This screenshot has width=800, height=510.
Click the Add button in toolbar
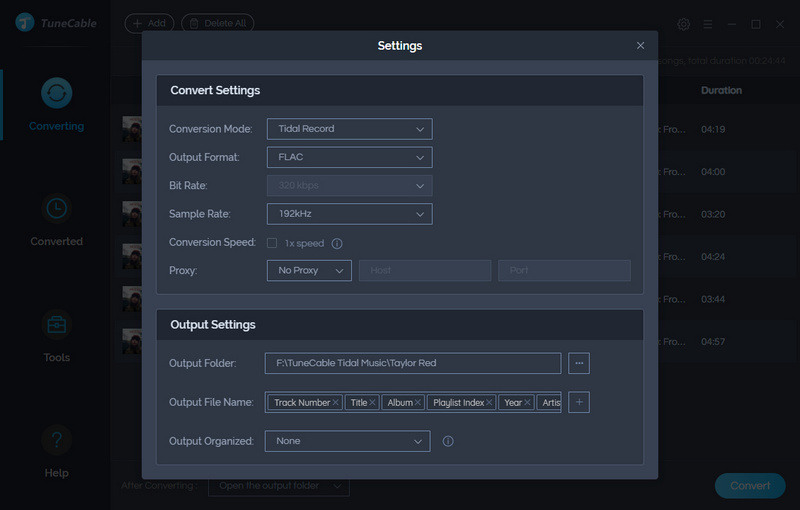(149, 23)
